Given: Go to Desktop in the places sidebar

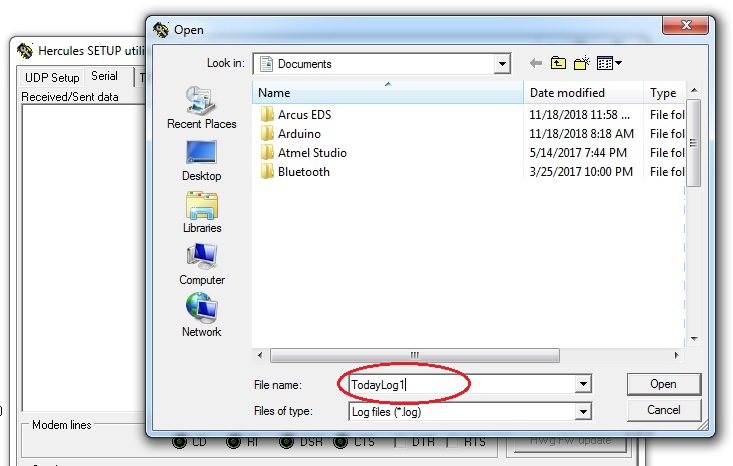Looking at the screenshot, I should click(201, 161).
